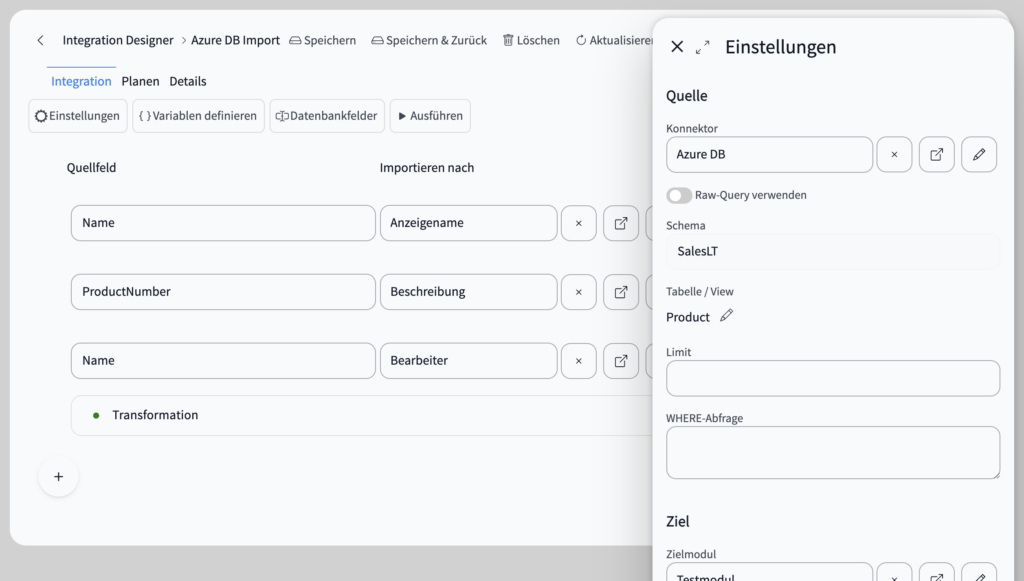Click the Ausführen button
This screenshot has height=581, width=1024.
pos(430,116)
